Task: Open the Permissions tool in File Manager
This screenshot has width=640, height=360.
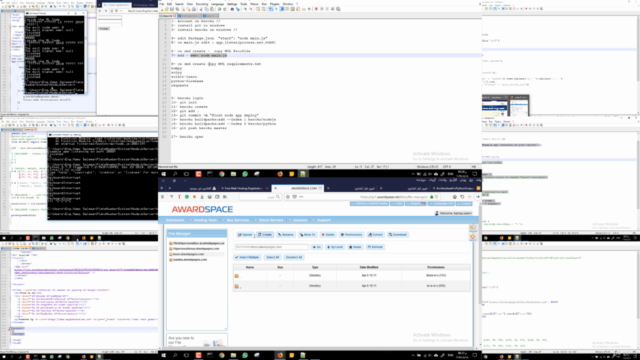Action: tap(351, 235)
